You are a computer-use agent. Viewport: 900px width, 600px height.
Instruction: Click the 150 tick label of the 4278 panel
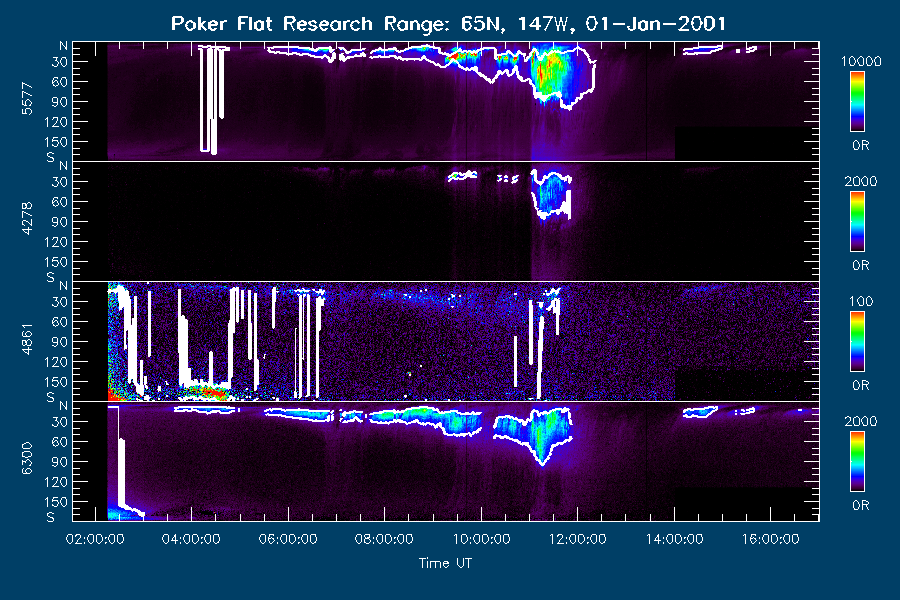point(56,262)
